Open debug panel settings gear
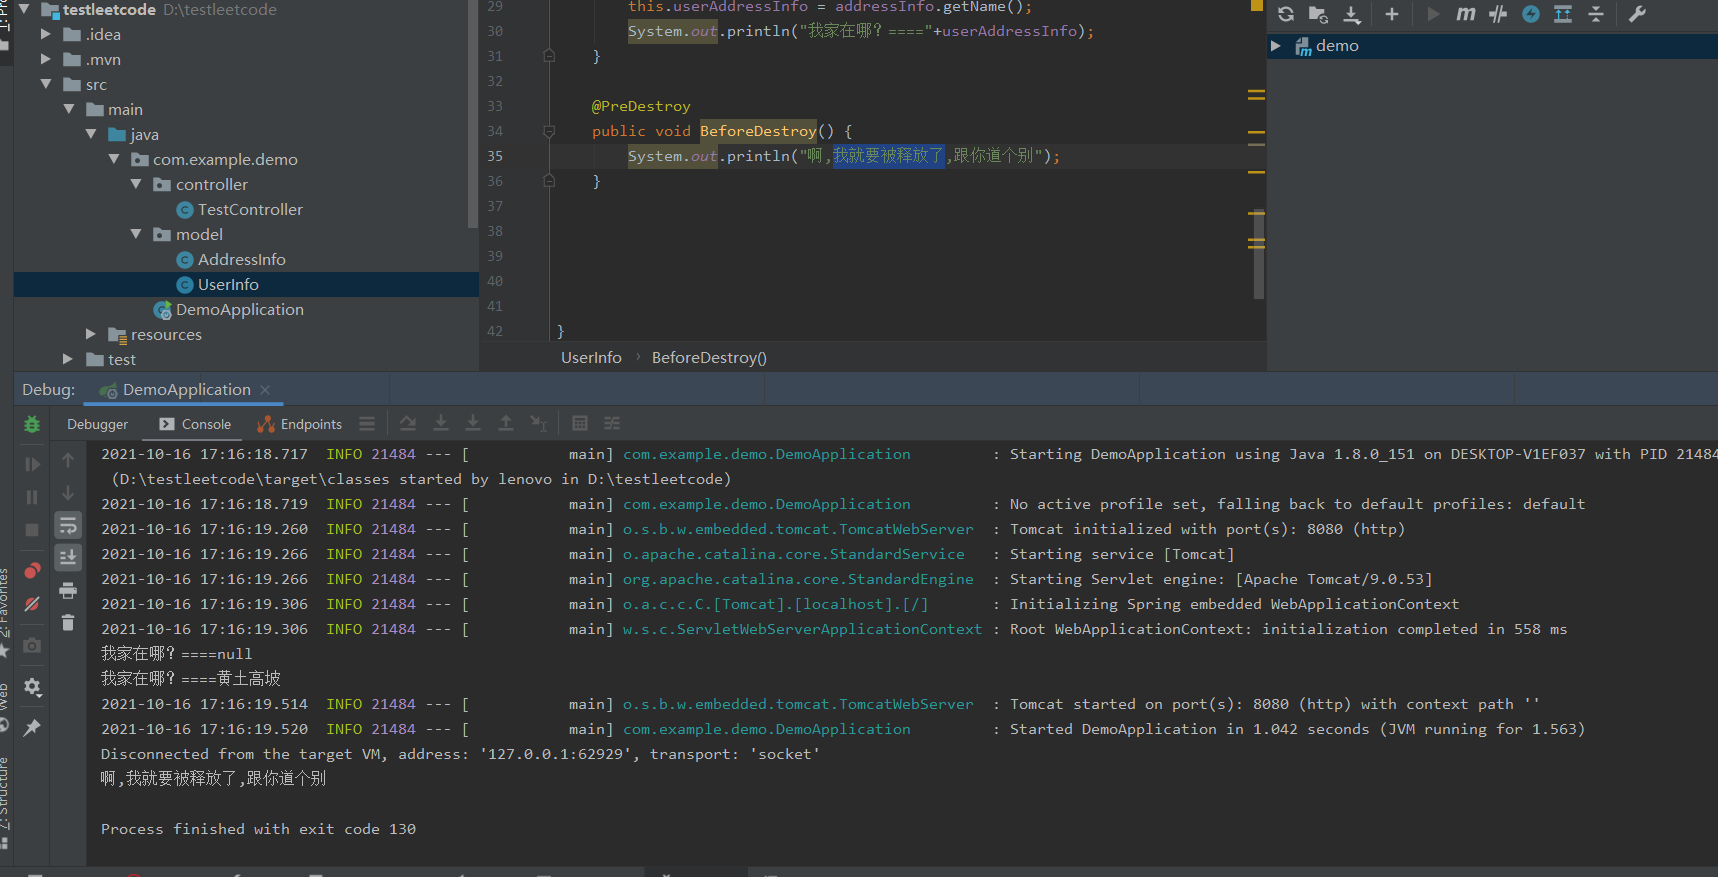 [x=32, y=687]
